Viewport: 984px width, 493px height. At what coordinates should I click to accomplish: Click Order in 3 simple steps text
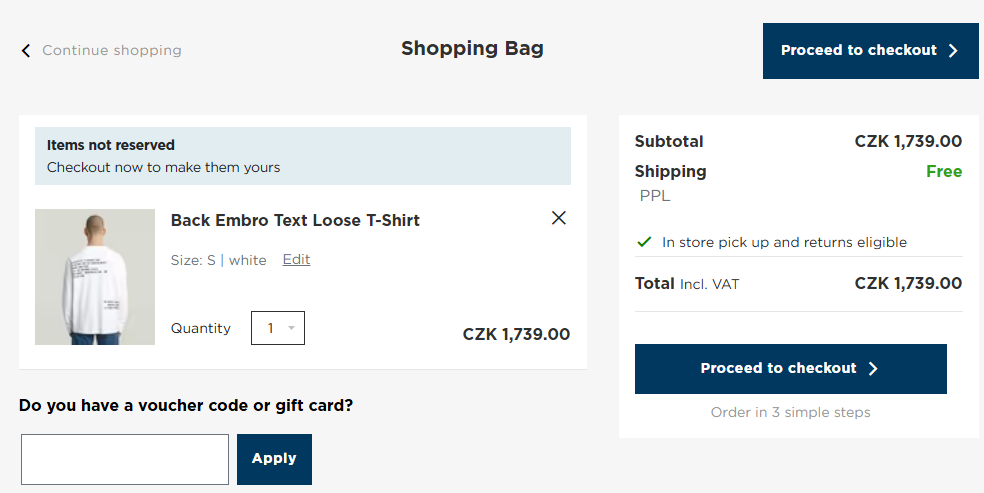click(x=790, y=412)
